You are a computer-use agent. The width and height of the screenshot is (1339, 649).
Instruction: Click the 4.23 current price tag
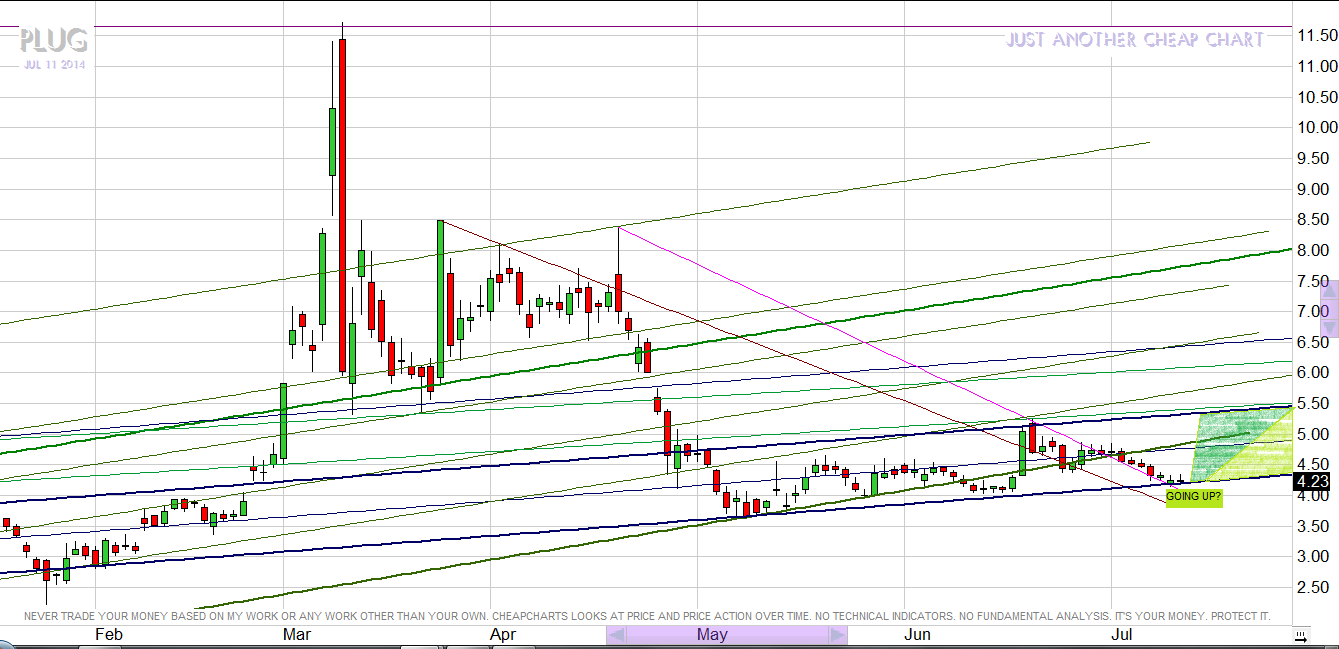pos(1314,482)
